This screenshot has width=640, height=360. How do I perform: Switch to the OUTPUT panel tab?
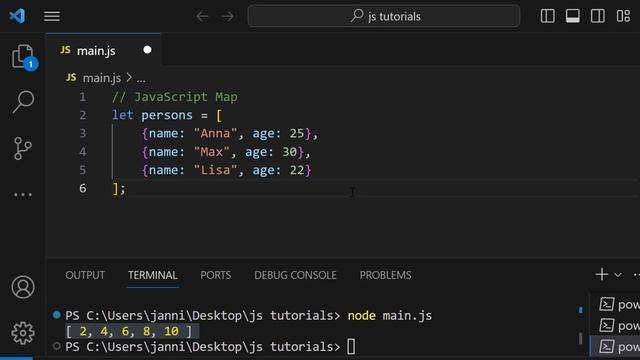pyautogui.click(x=85, y=275)
